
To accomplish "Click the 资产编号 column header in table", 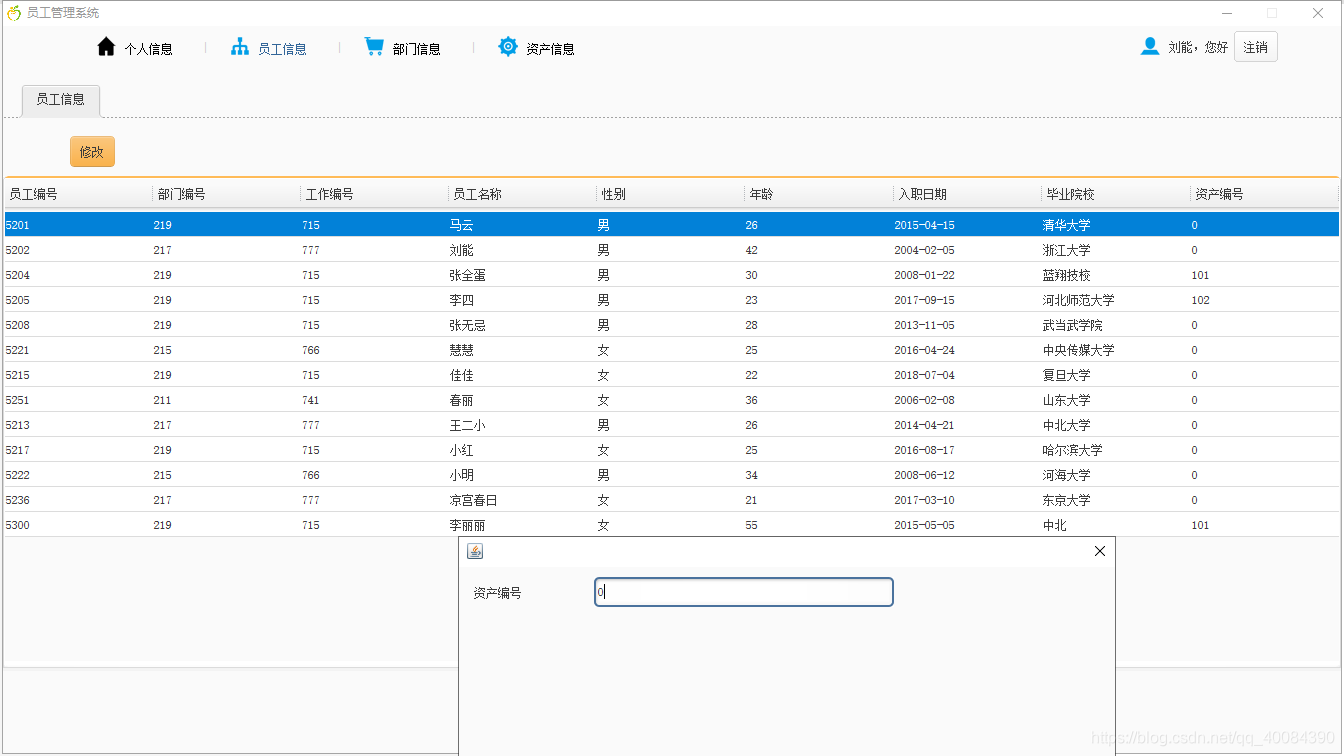I will pos(1264,194).
